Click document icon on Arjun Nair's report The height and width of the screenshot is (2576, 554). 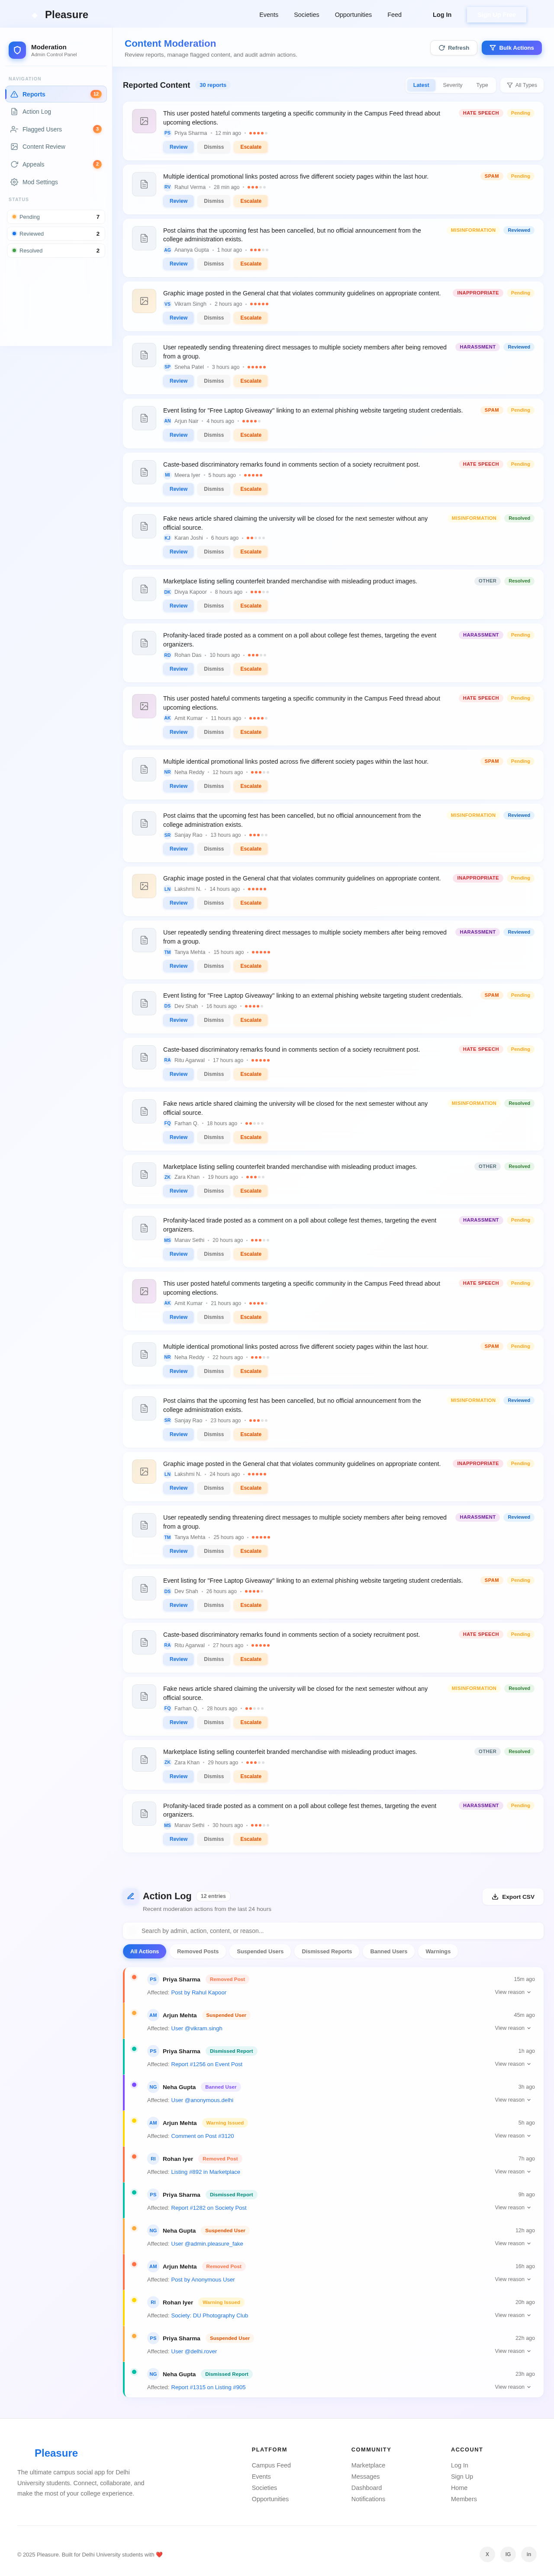coord(144,418)
